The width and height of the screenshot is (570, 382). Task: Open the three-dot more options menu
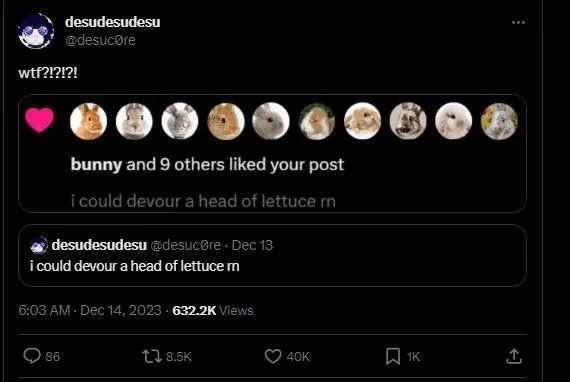[x=518, y=23]
